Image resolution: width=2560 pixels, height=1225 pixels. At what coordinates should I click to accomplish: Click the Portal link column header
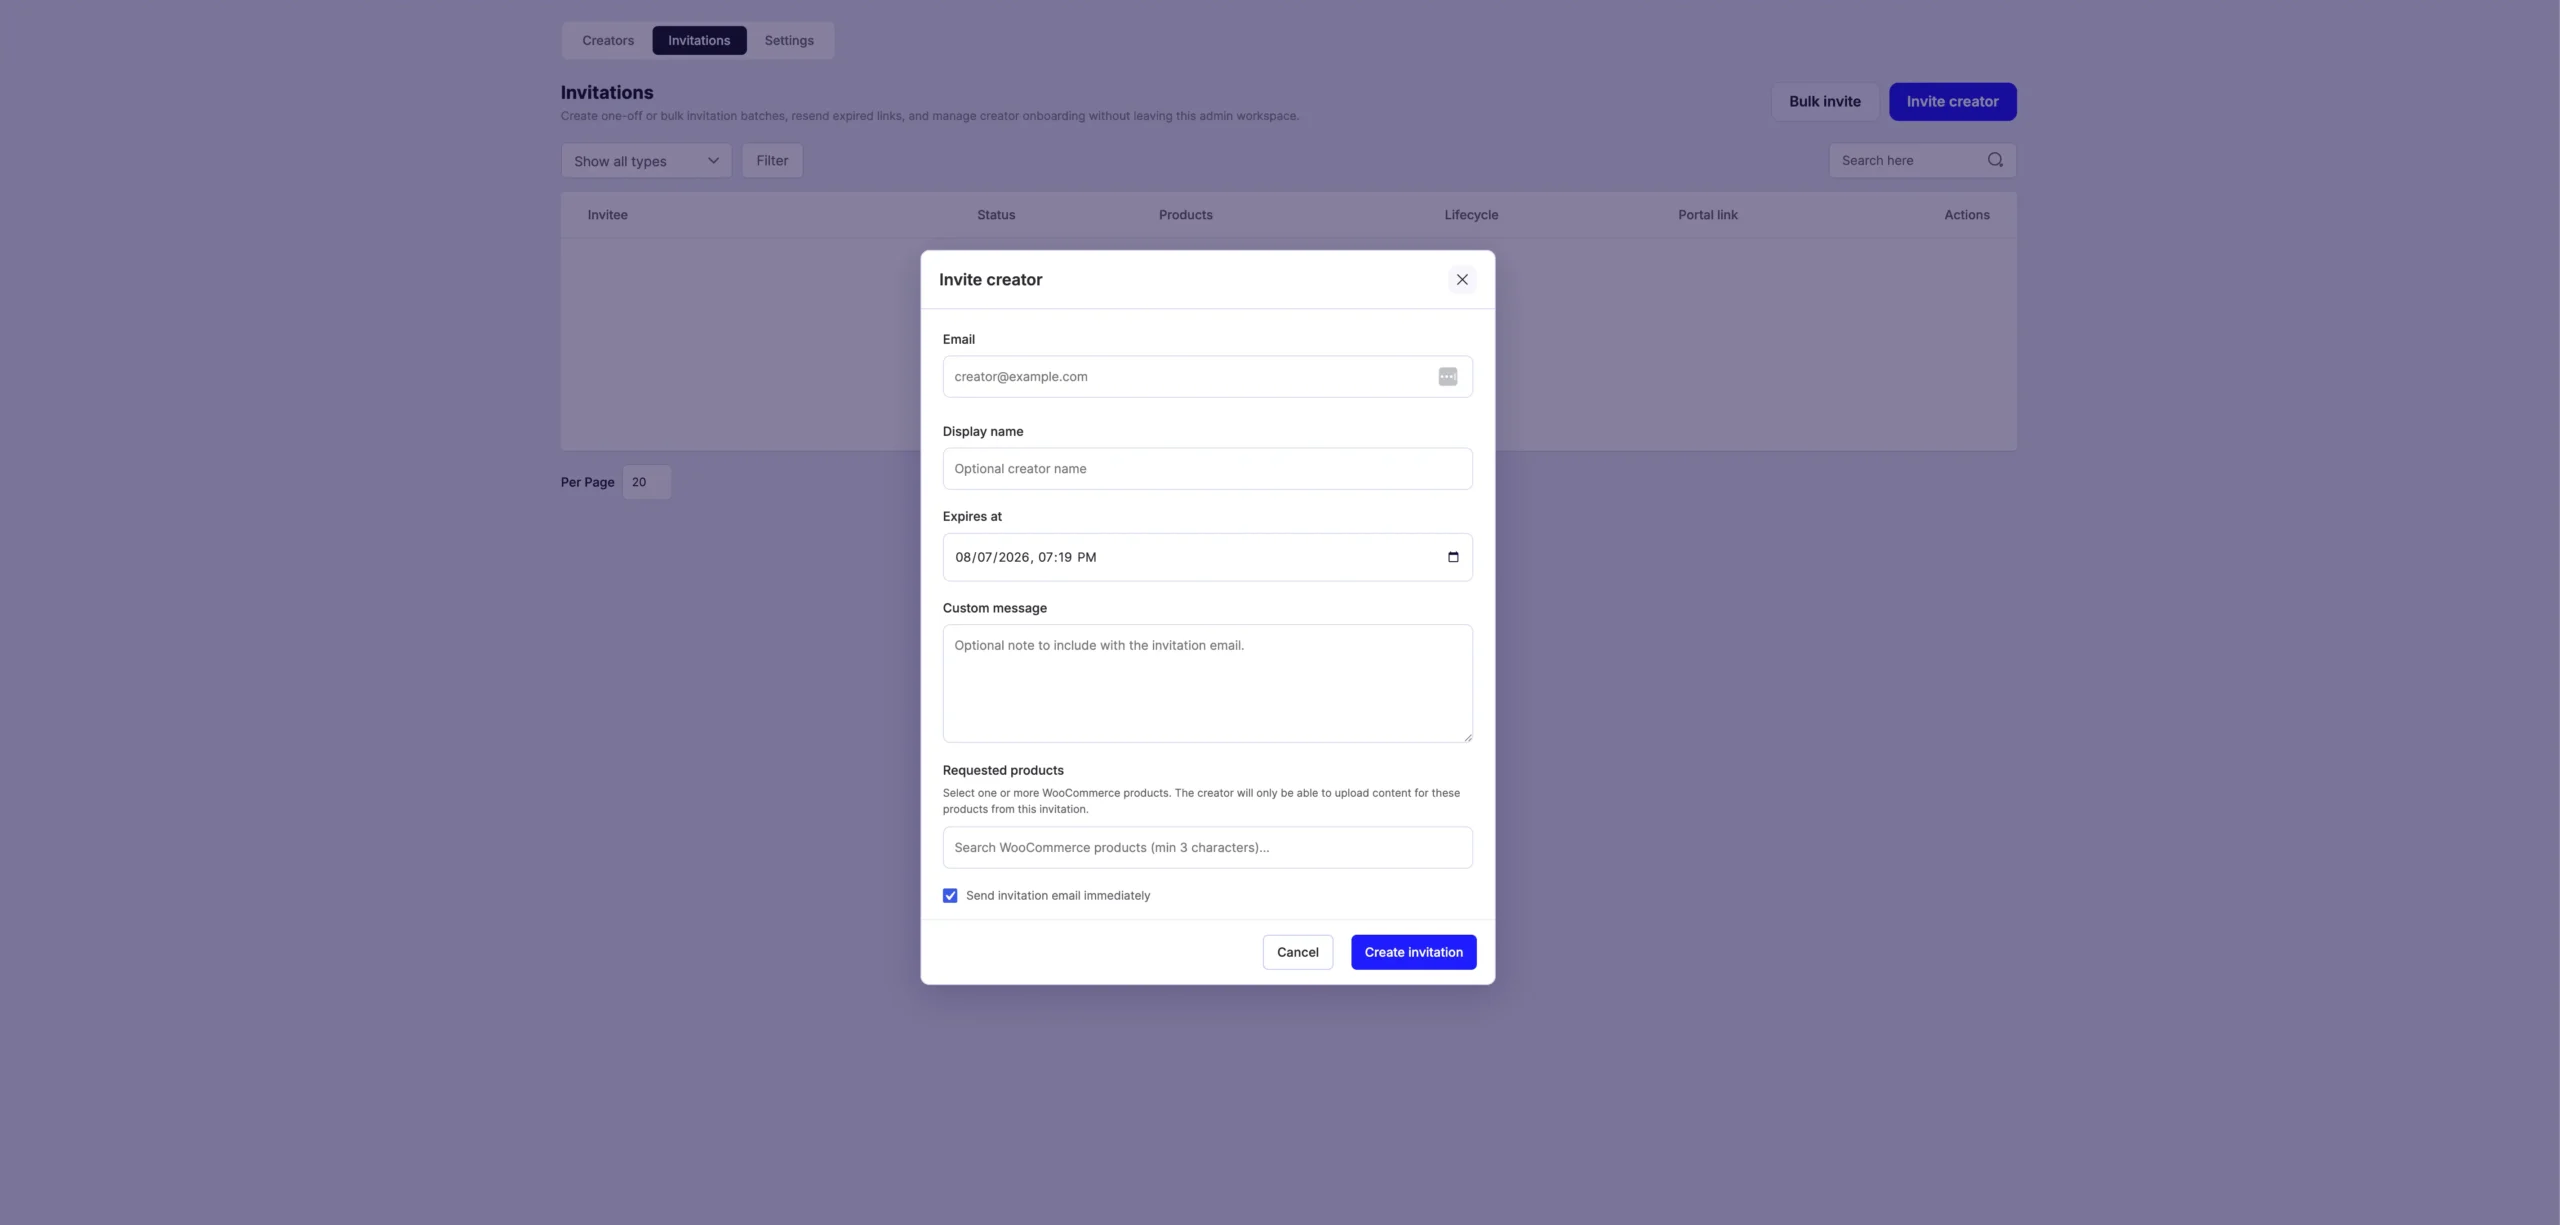click(1707, 215)
